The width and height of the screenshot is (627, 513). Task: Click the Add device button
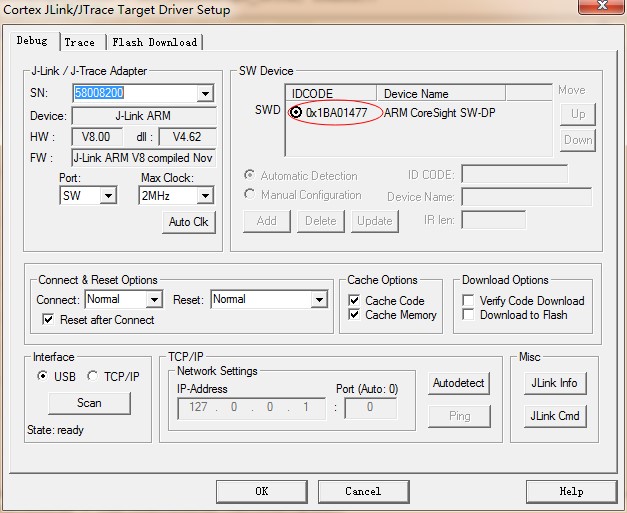pyautogui.click(x=267, y=221)
